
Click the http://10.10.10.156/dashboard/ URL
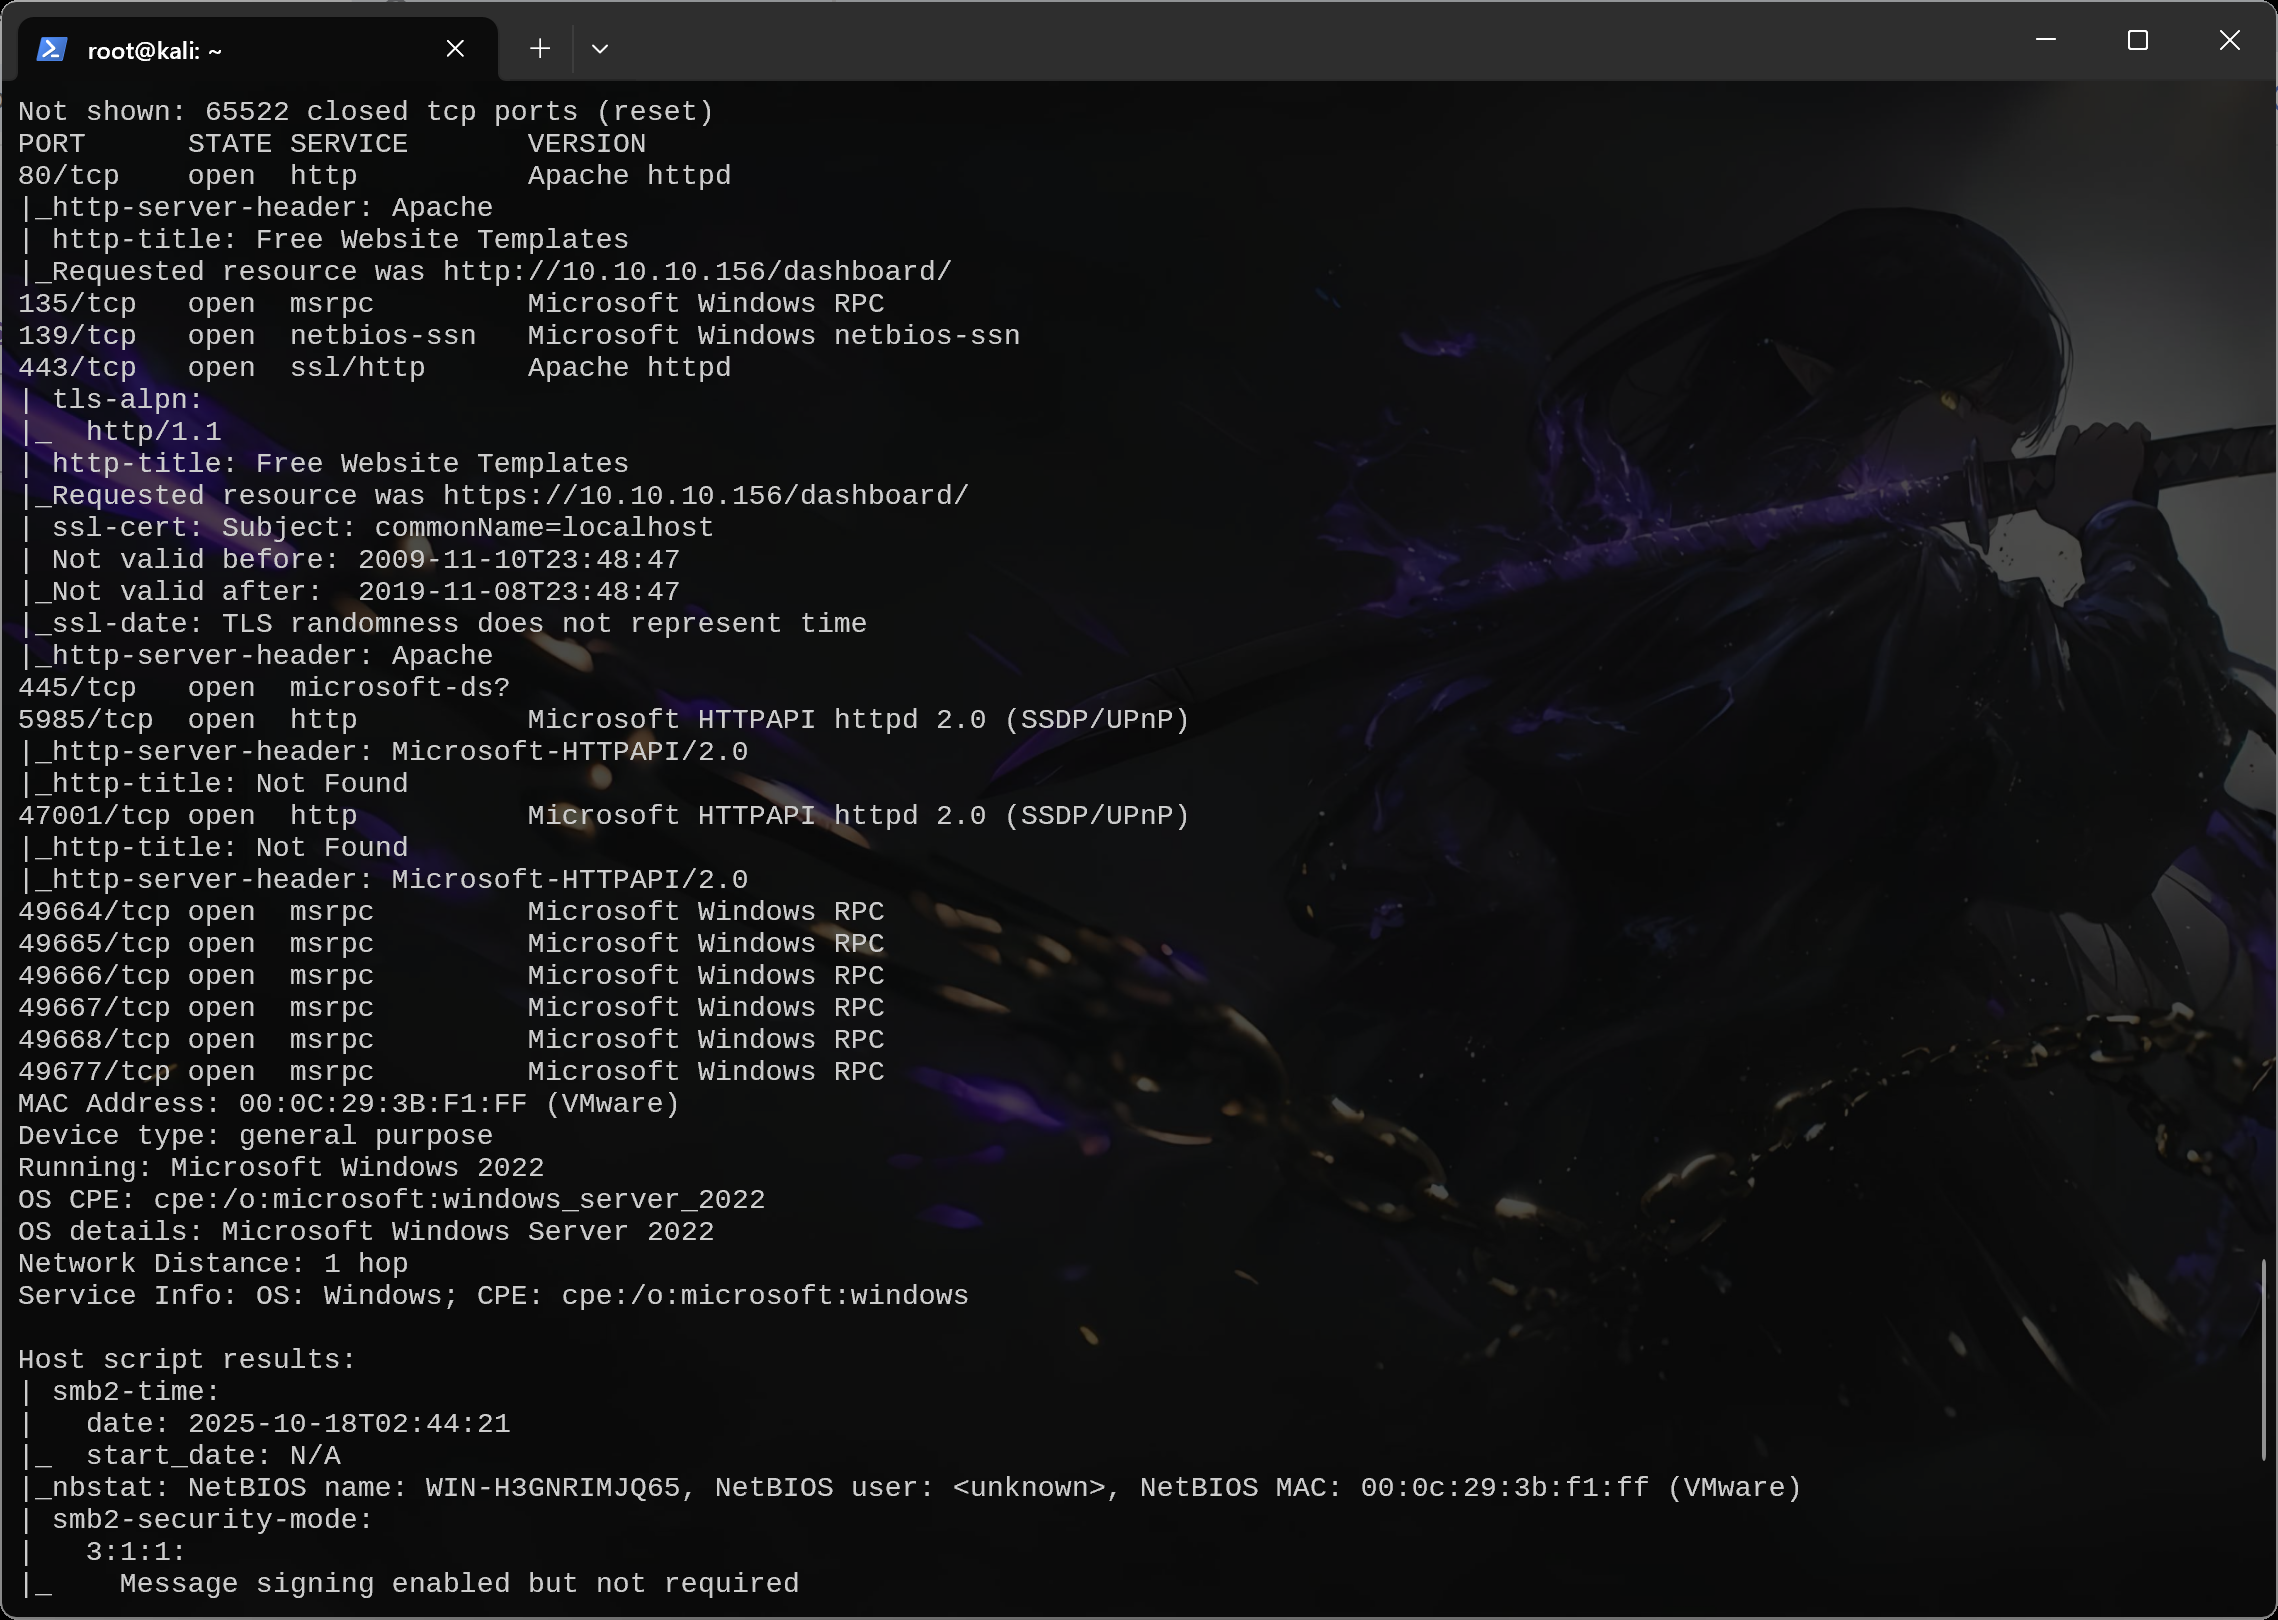click(697, 272)
